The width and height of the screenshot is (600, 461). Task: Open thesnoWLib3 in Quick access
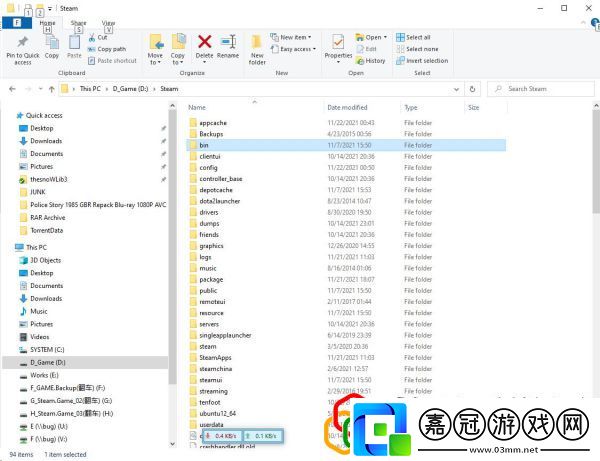click(48, 179)
